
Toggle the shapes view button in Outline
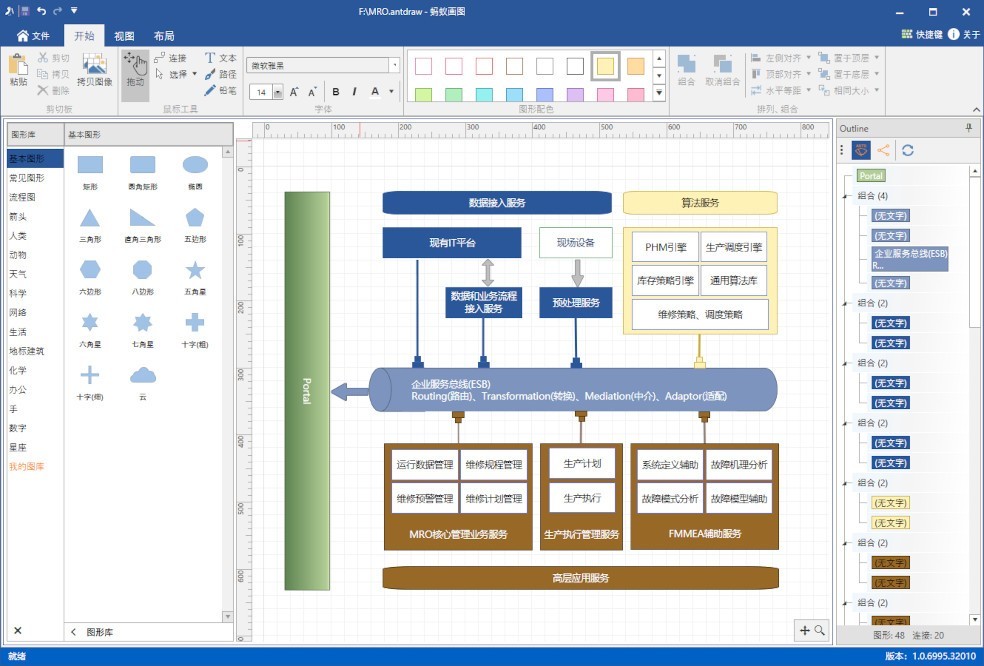(x=860, y=150)
